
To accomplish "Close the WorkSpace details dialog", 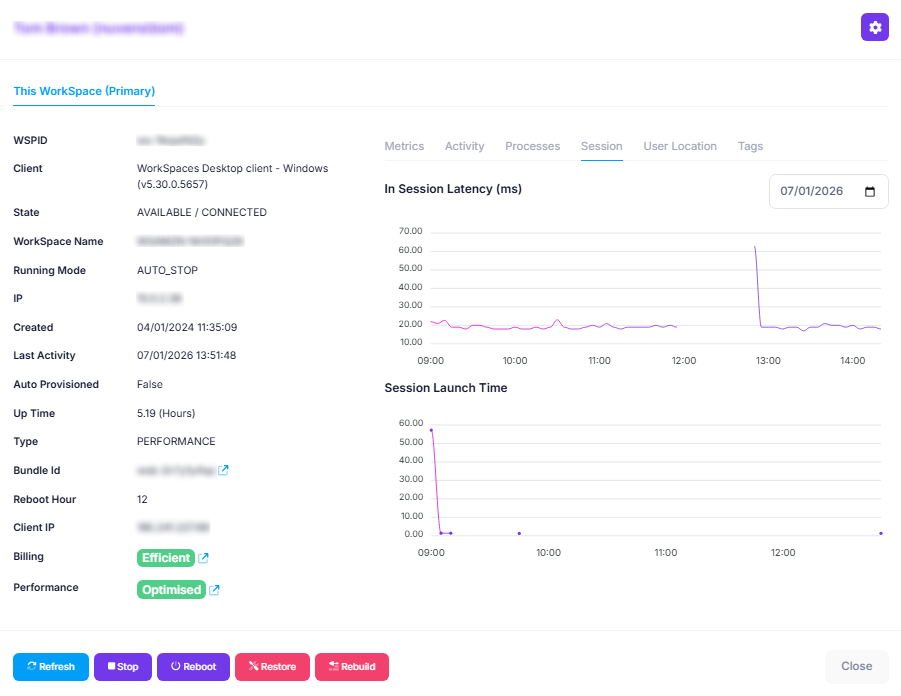I will coord(856,666).
